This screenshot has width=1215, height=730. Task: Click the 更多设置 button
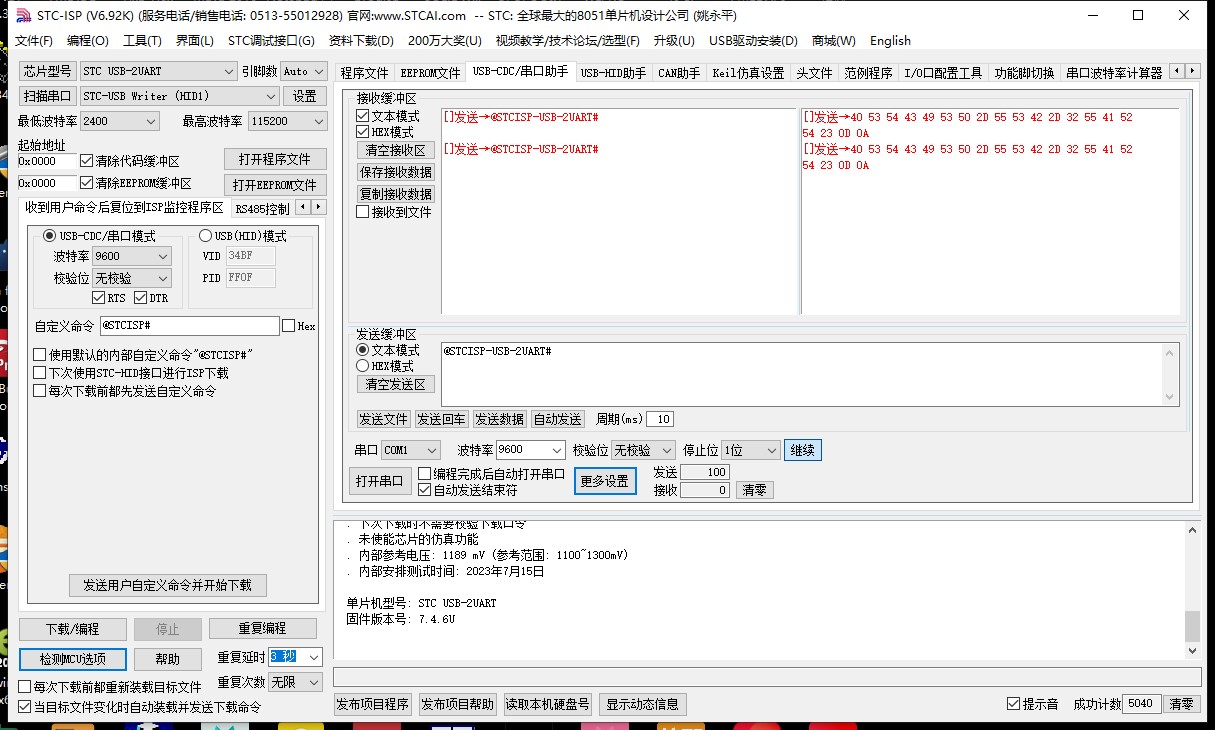(x=605, y=481)
